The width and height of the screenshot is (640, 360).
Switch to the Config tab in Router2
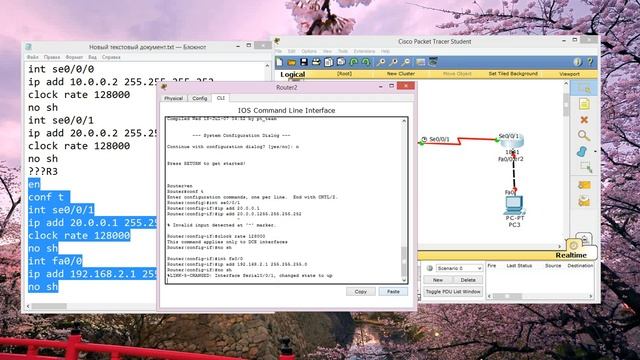pos(200,98)
